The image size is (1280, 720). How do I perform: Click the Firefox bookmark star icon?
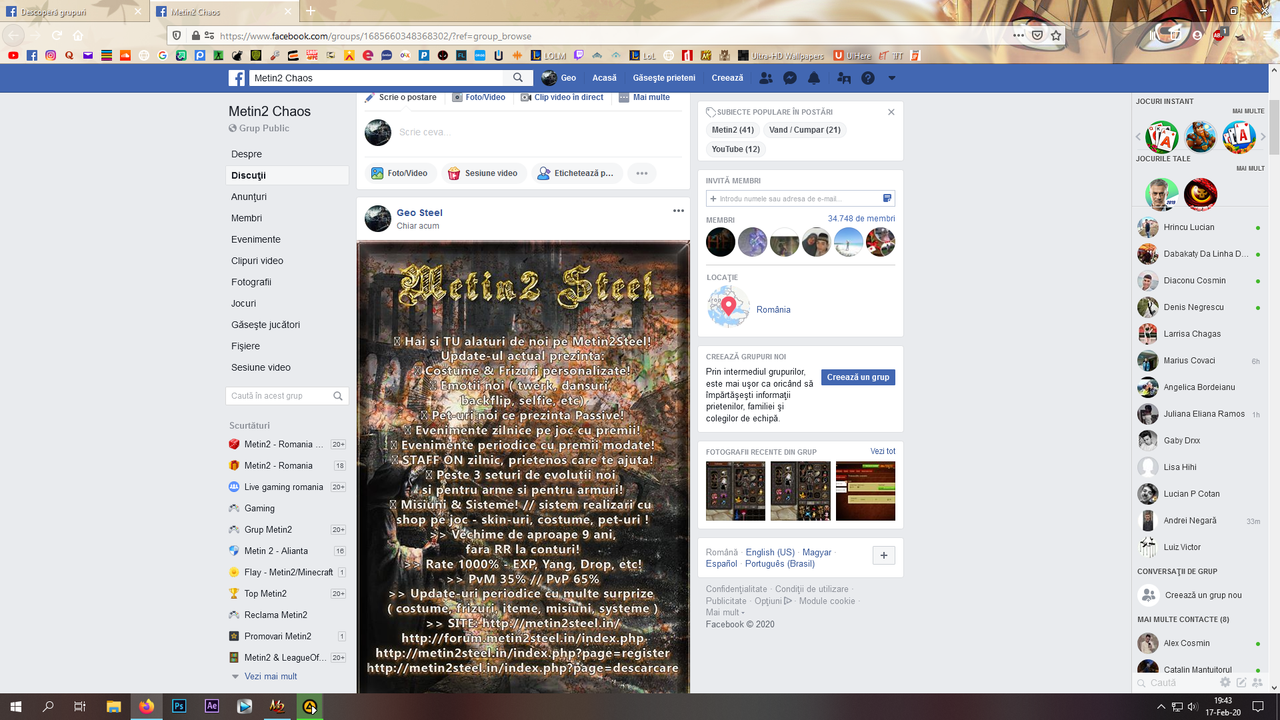tap(1056, 35)
